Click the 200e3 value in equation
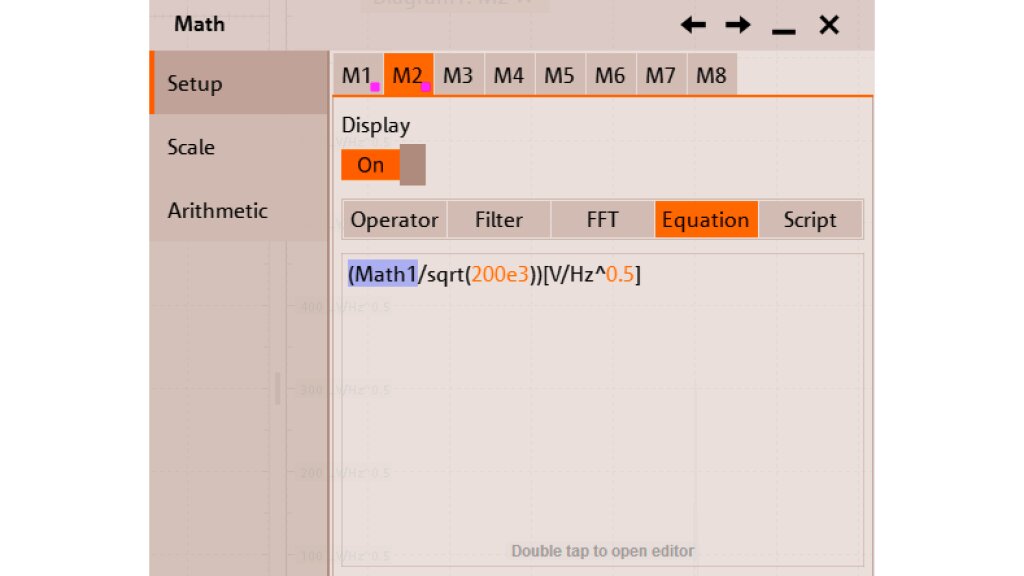1024x576 pixels. (x=500, y=274)
